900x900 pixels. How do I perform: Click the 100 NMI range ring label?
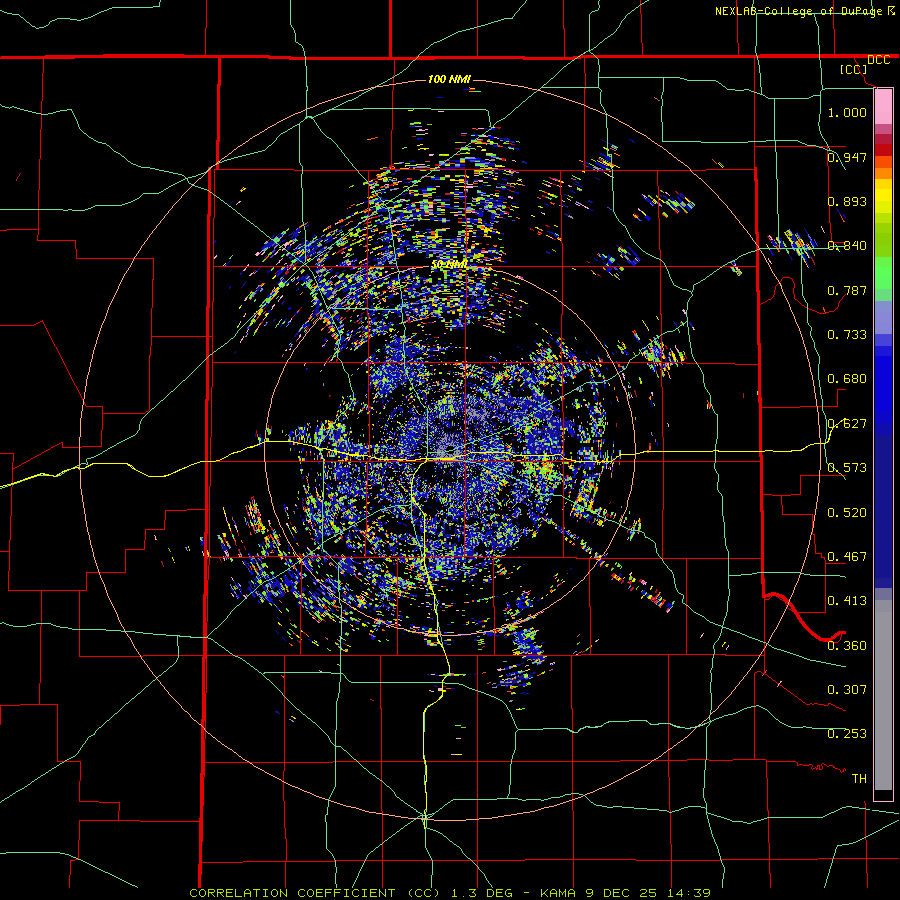[449, 79]
